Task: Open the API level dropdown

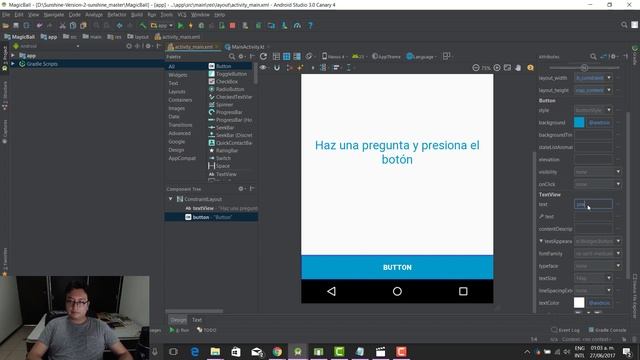Action: 359,56
